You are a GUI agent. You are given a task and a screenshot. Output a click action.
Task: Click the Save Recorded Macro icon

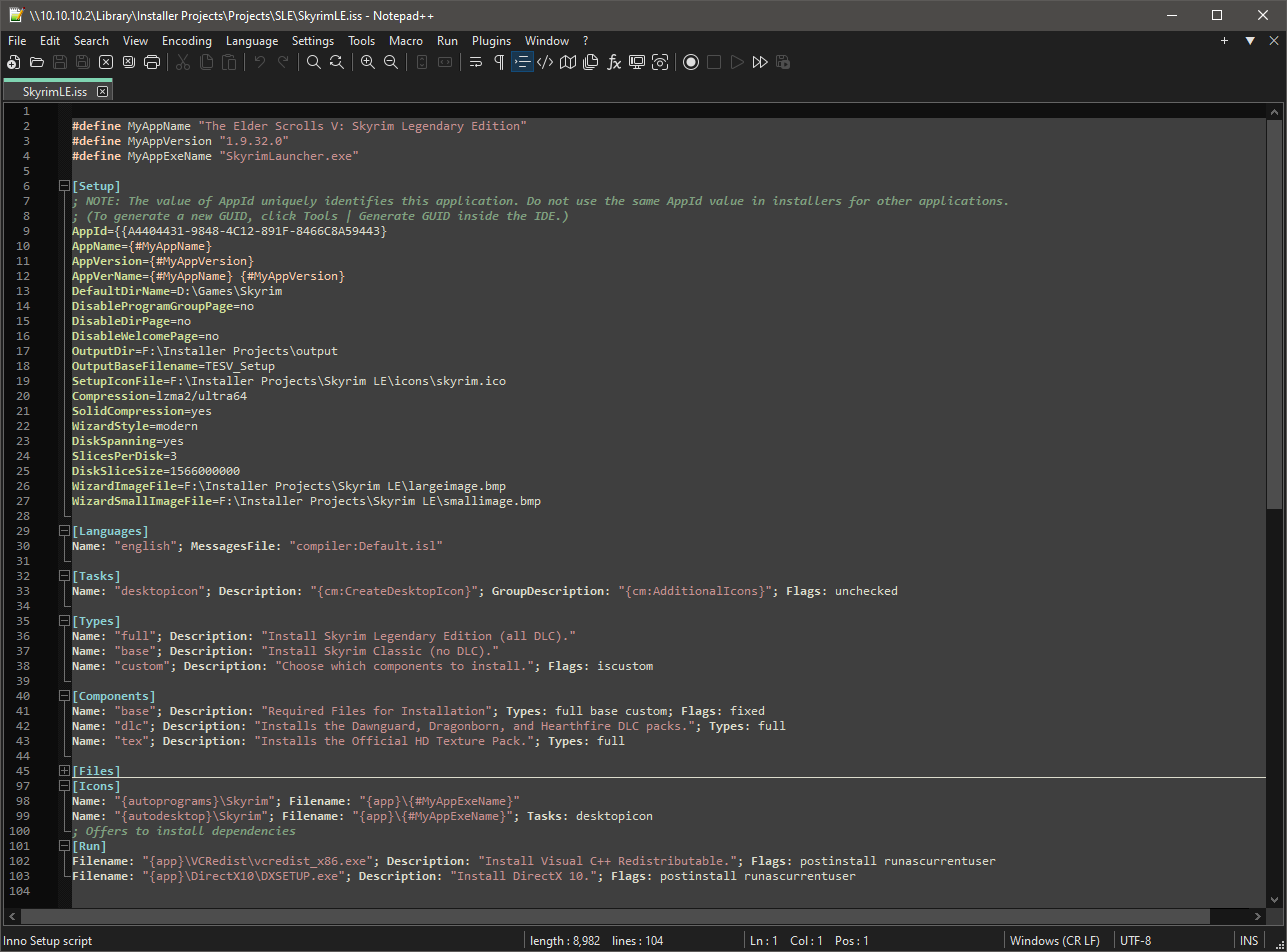pos(783,62)
